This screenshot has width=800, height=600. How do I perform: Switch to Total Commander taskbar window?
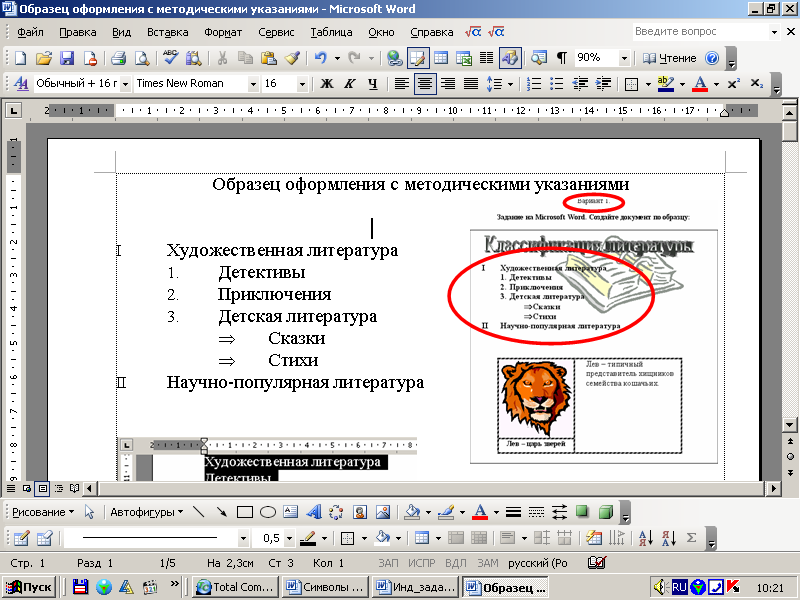pos(236,587)
